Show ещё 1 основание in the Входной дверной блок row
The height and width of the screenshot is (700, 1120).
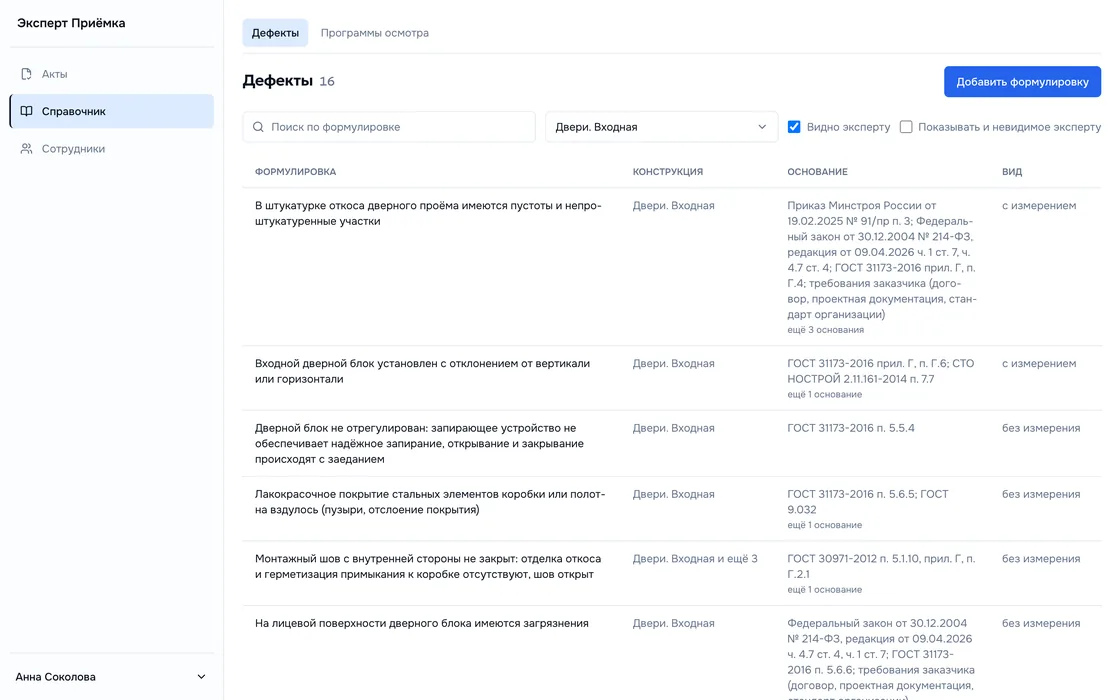coord(824,394)
